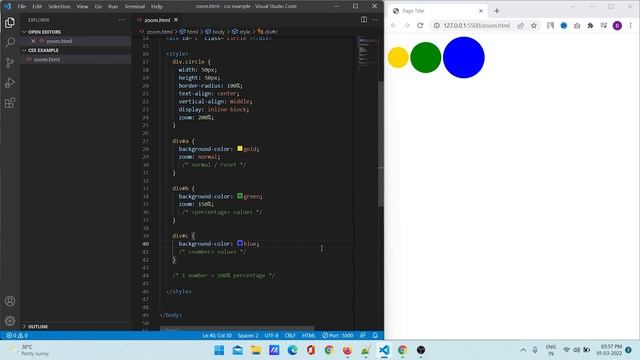The image size is (640, 360).
Task: Open the Accounts menu in activity bar
Action: [10, 301]
